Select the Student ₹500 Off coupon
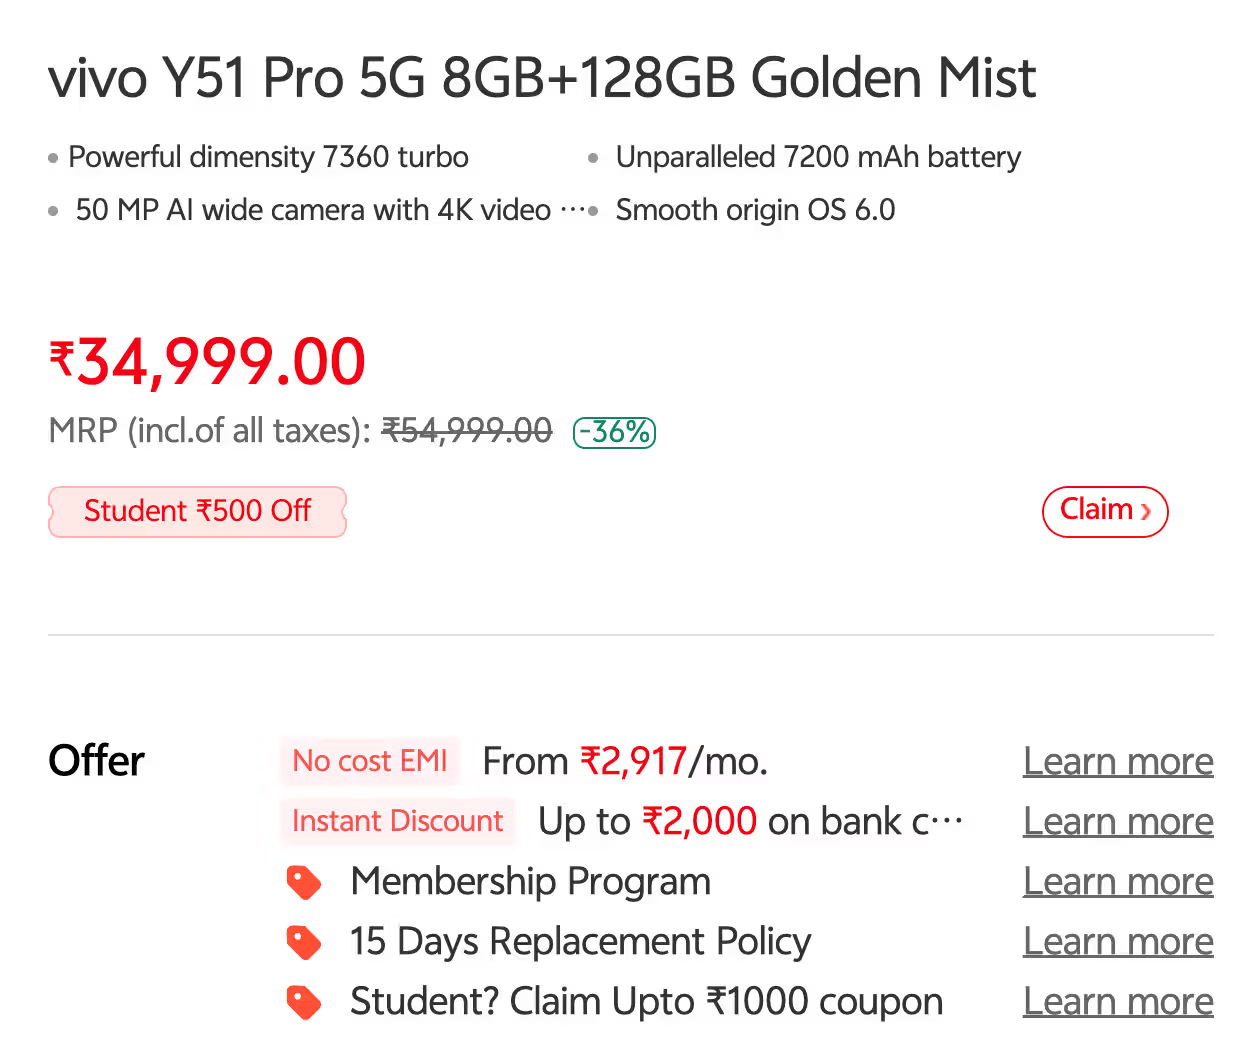 [197, 511]
